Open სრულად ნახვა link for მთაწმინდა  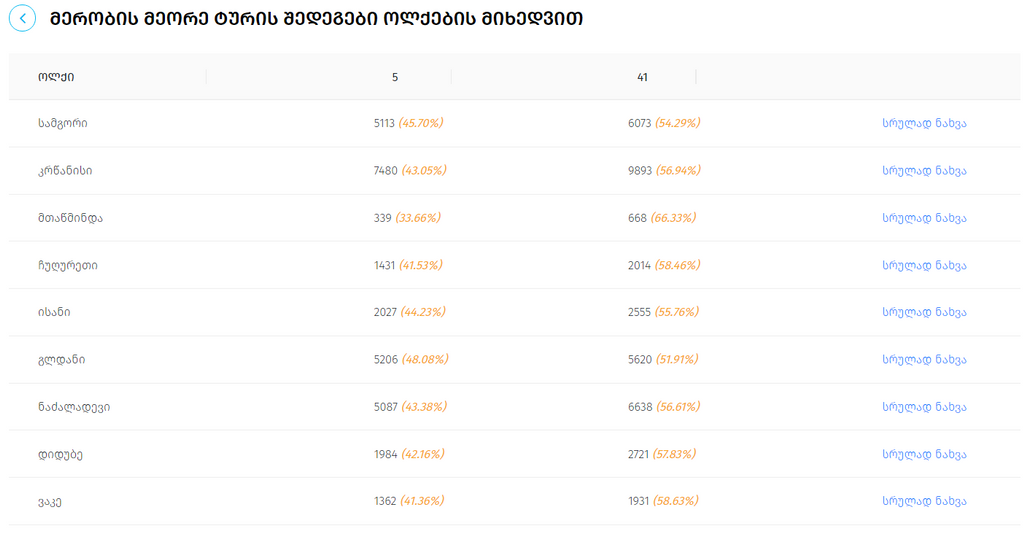[x=924, y=218]
